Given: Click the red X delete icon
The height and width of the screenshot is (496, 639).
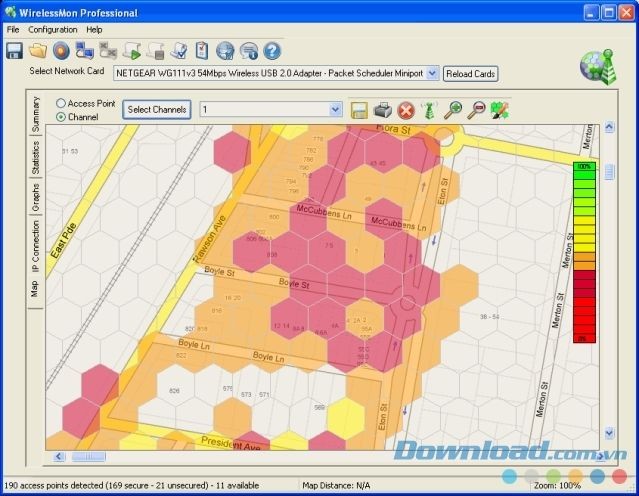Looking at the screenshot, I should click(406, 110).
